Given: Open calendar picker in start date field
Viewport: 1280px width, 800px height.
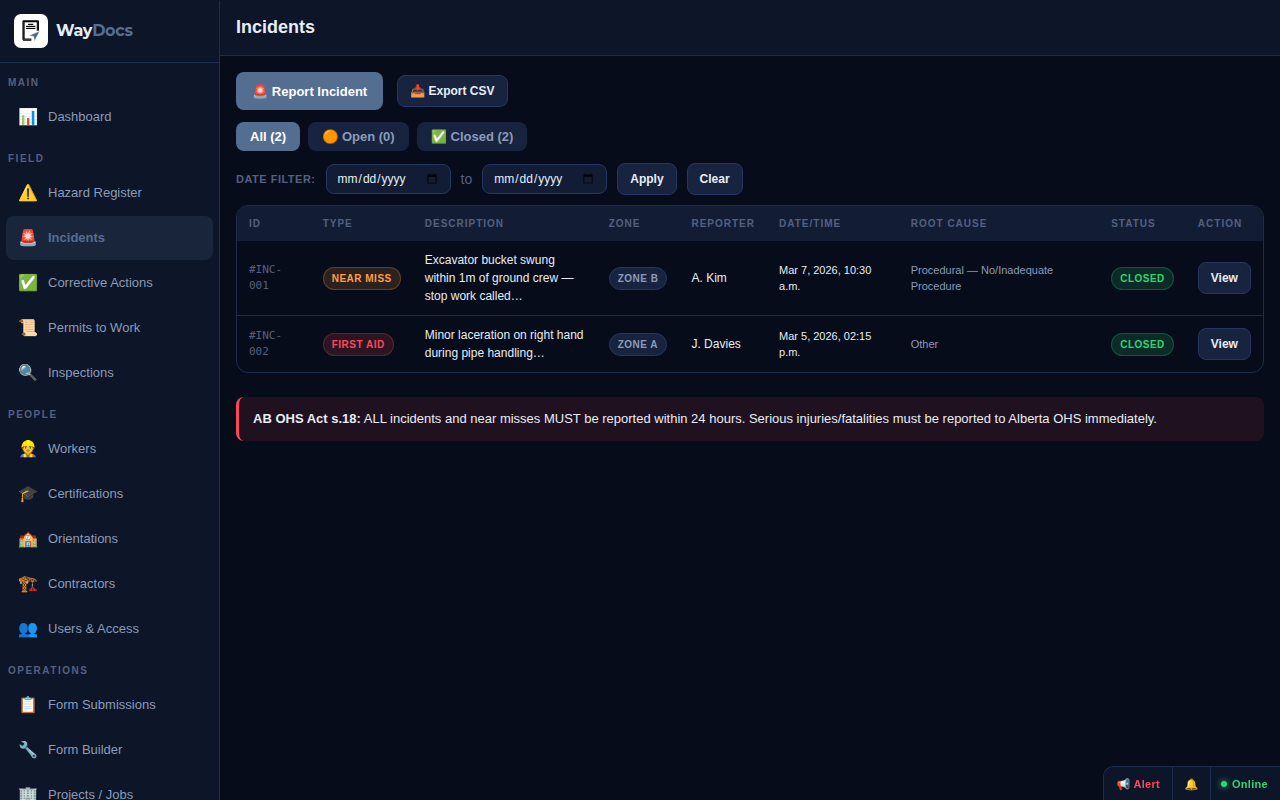Looking at the screenshot, I should (x=432, y=179).
